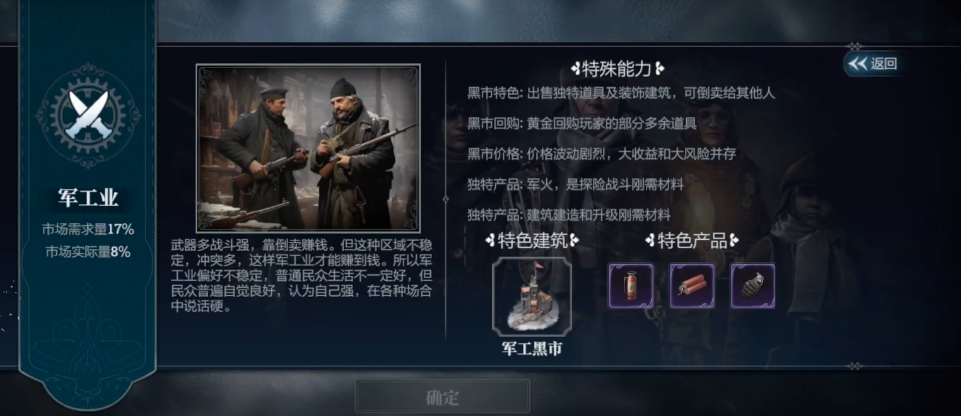This screenshot has height=416, width=961.
Task: Click the 独特产品 军火 ability line
Action: coord(575,184)
